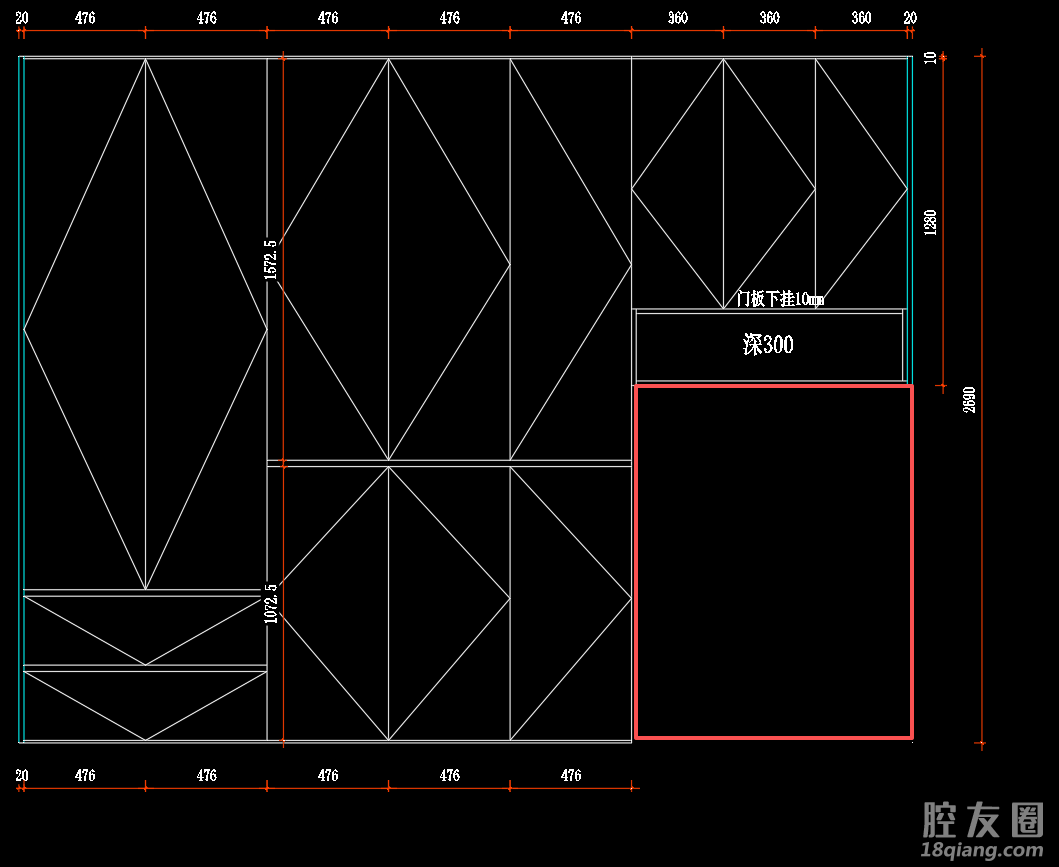
Task: Select the tall left double-door diamond panel
Action: 145,324
